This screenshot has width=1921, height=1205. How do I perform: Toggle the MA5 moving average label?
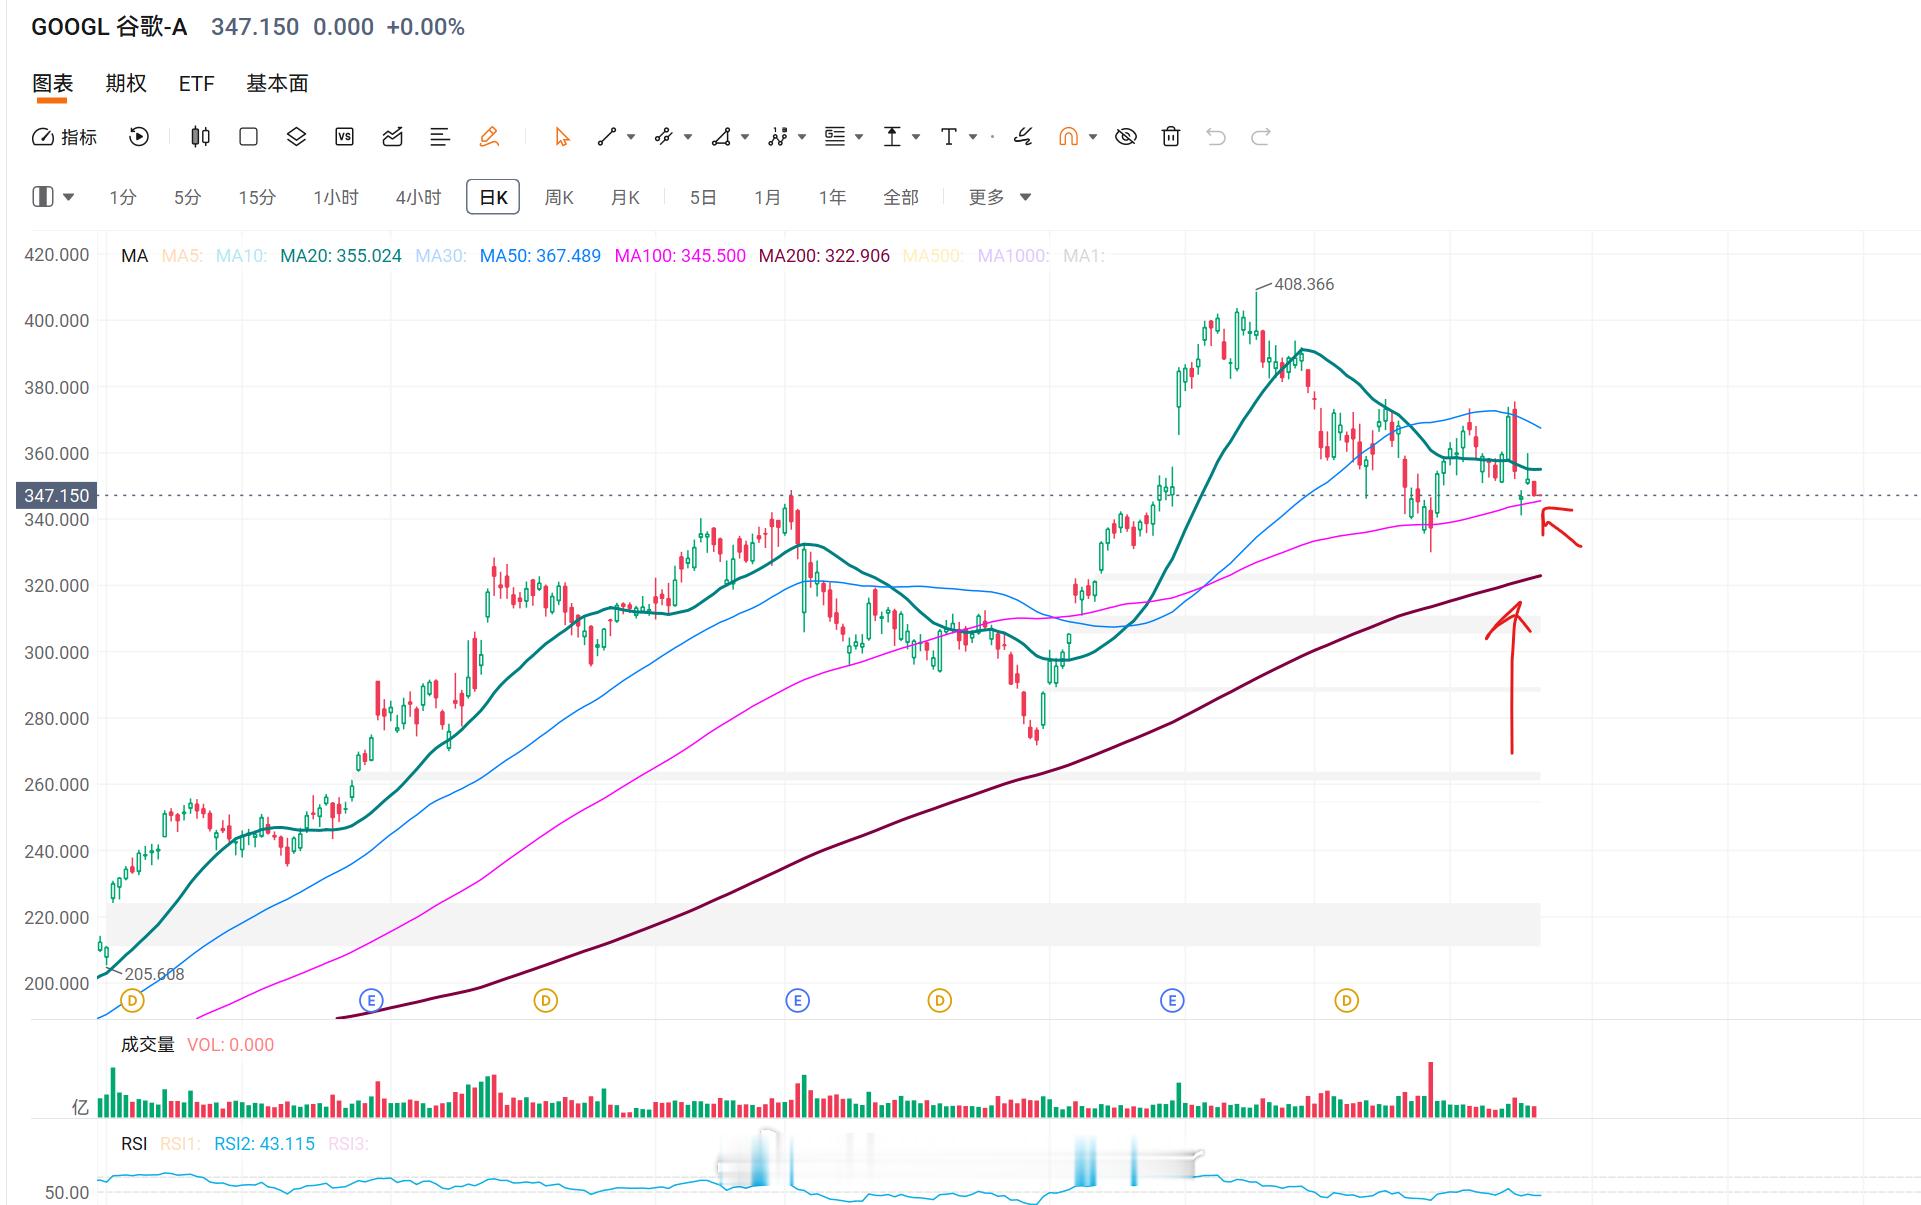(x=182, y=256)
